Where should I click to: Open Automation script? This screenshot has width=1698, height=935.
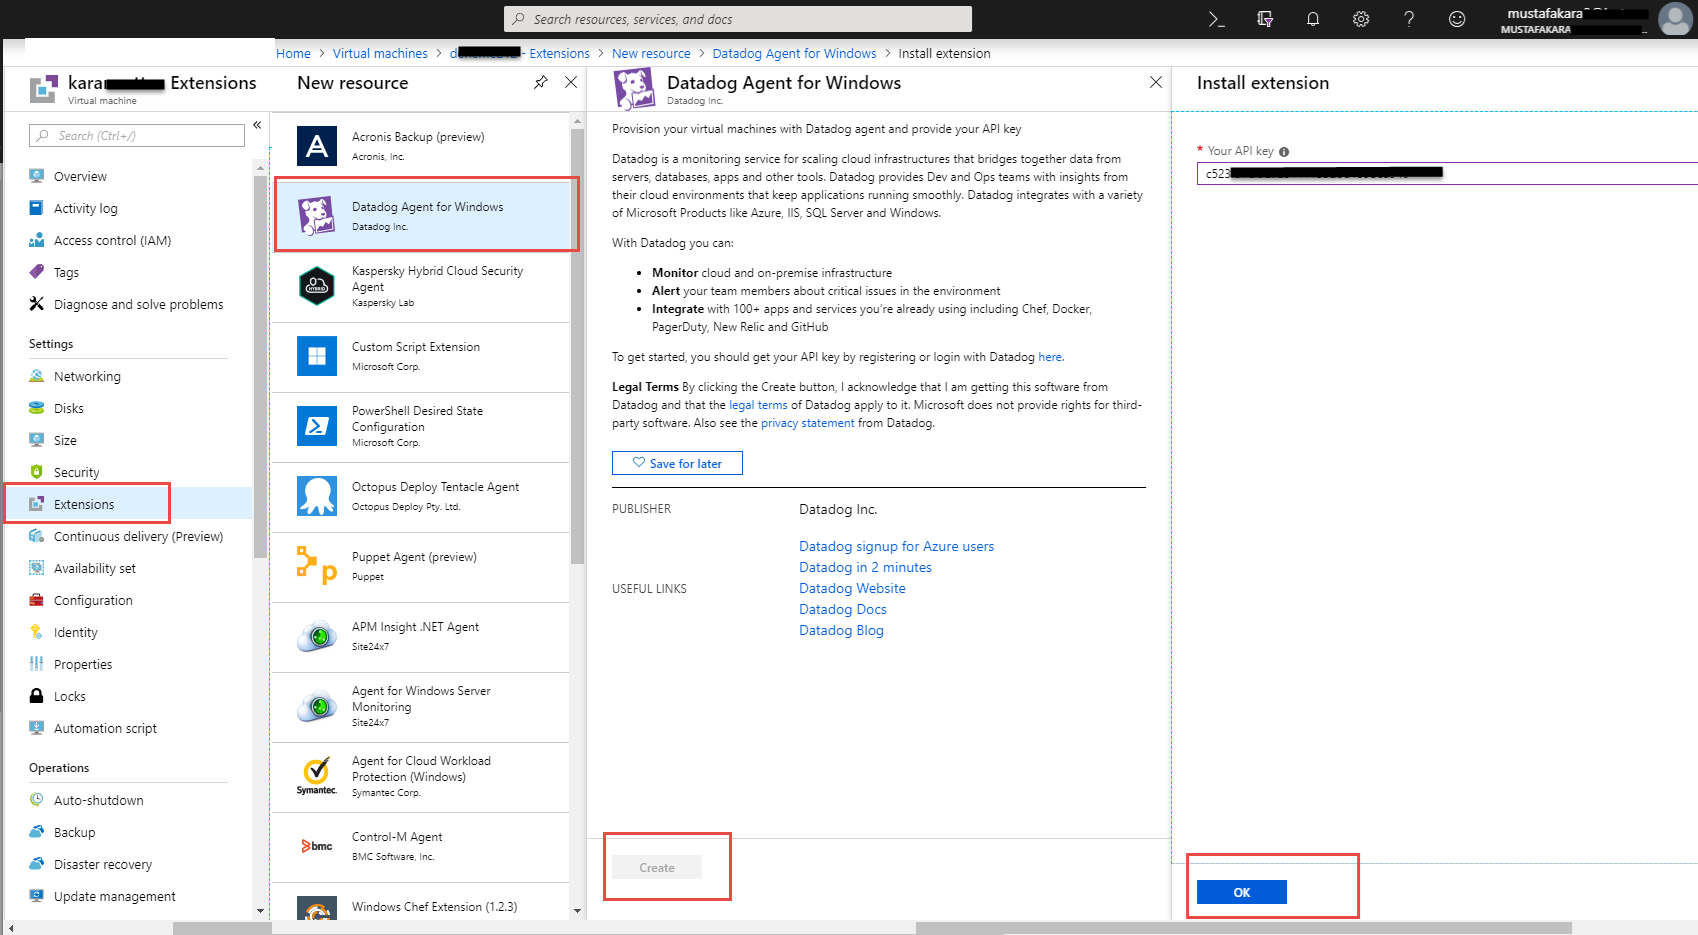click(105, 728)
